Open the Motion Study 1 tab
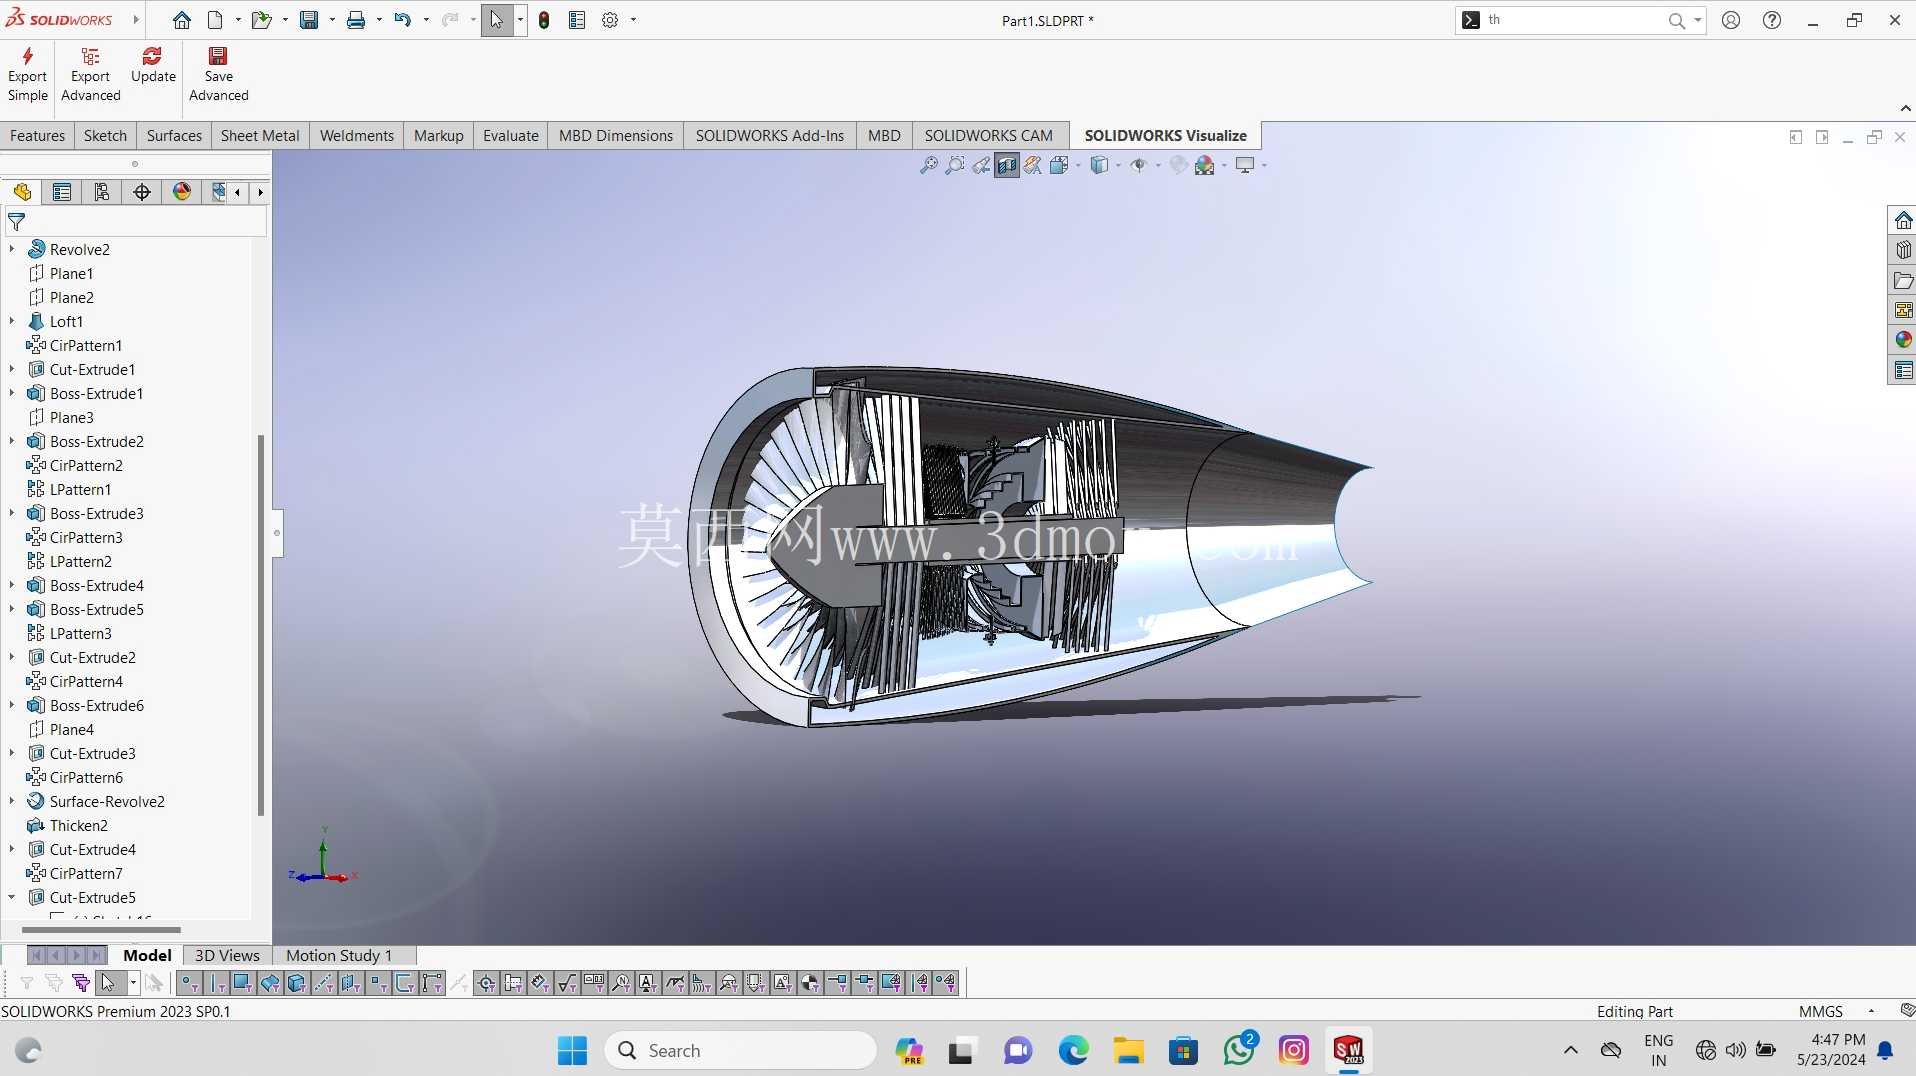The image size is (1916, 1076). [x=339, y=955]
